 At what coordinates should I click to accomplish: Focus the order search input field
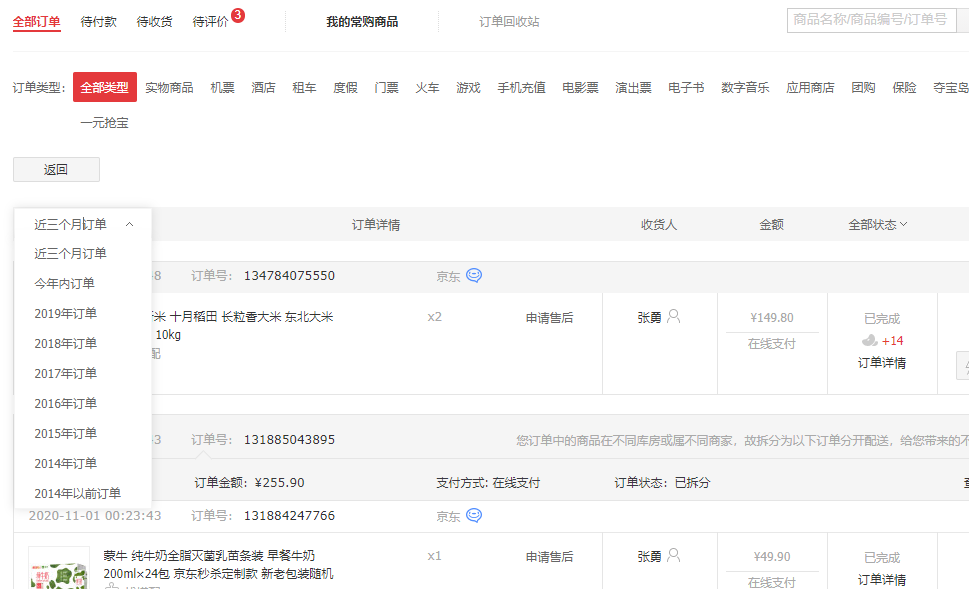(871, 20)
